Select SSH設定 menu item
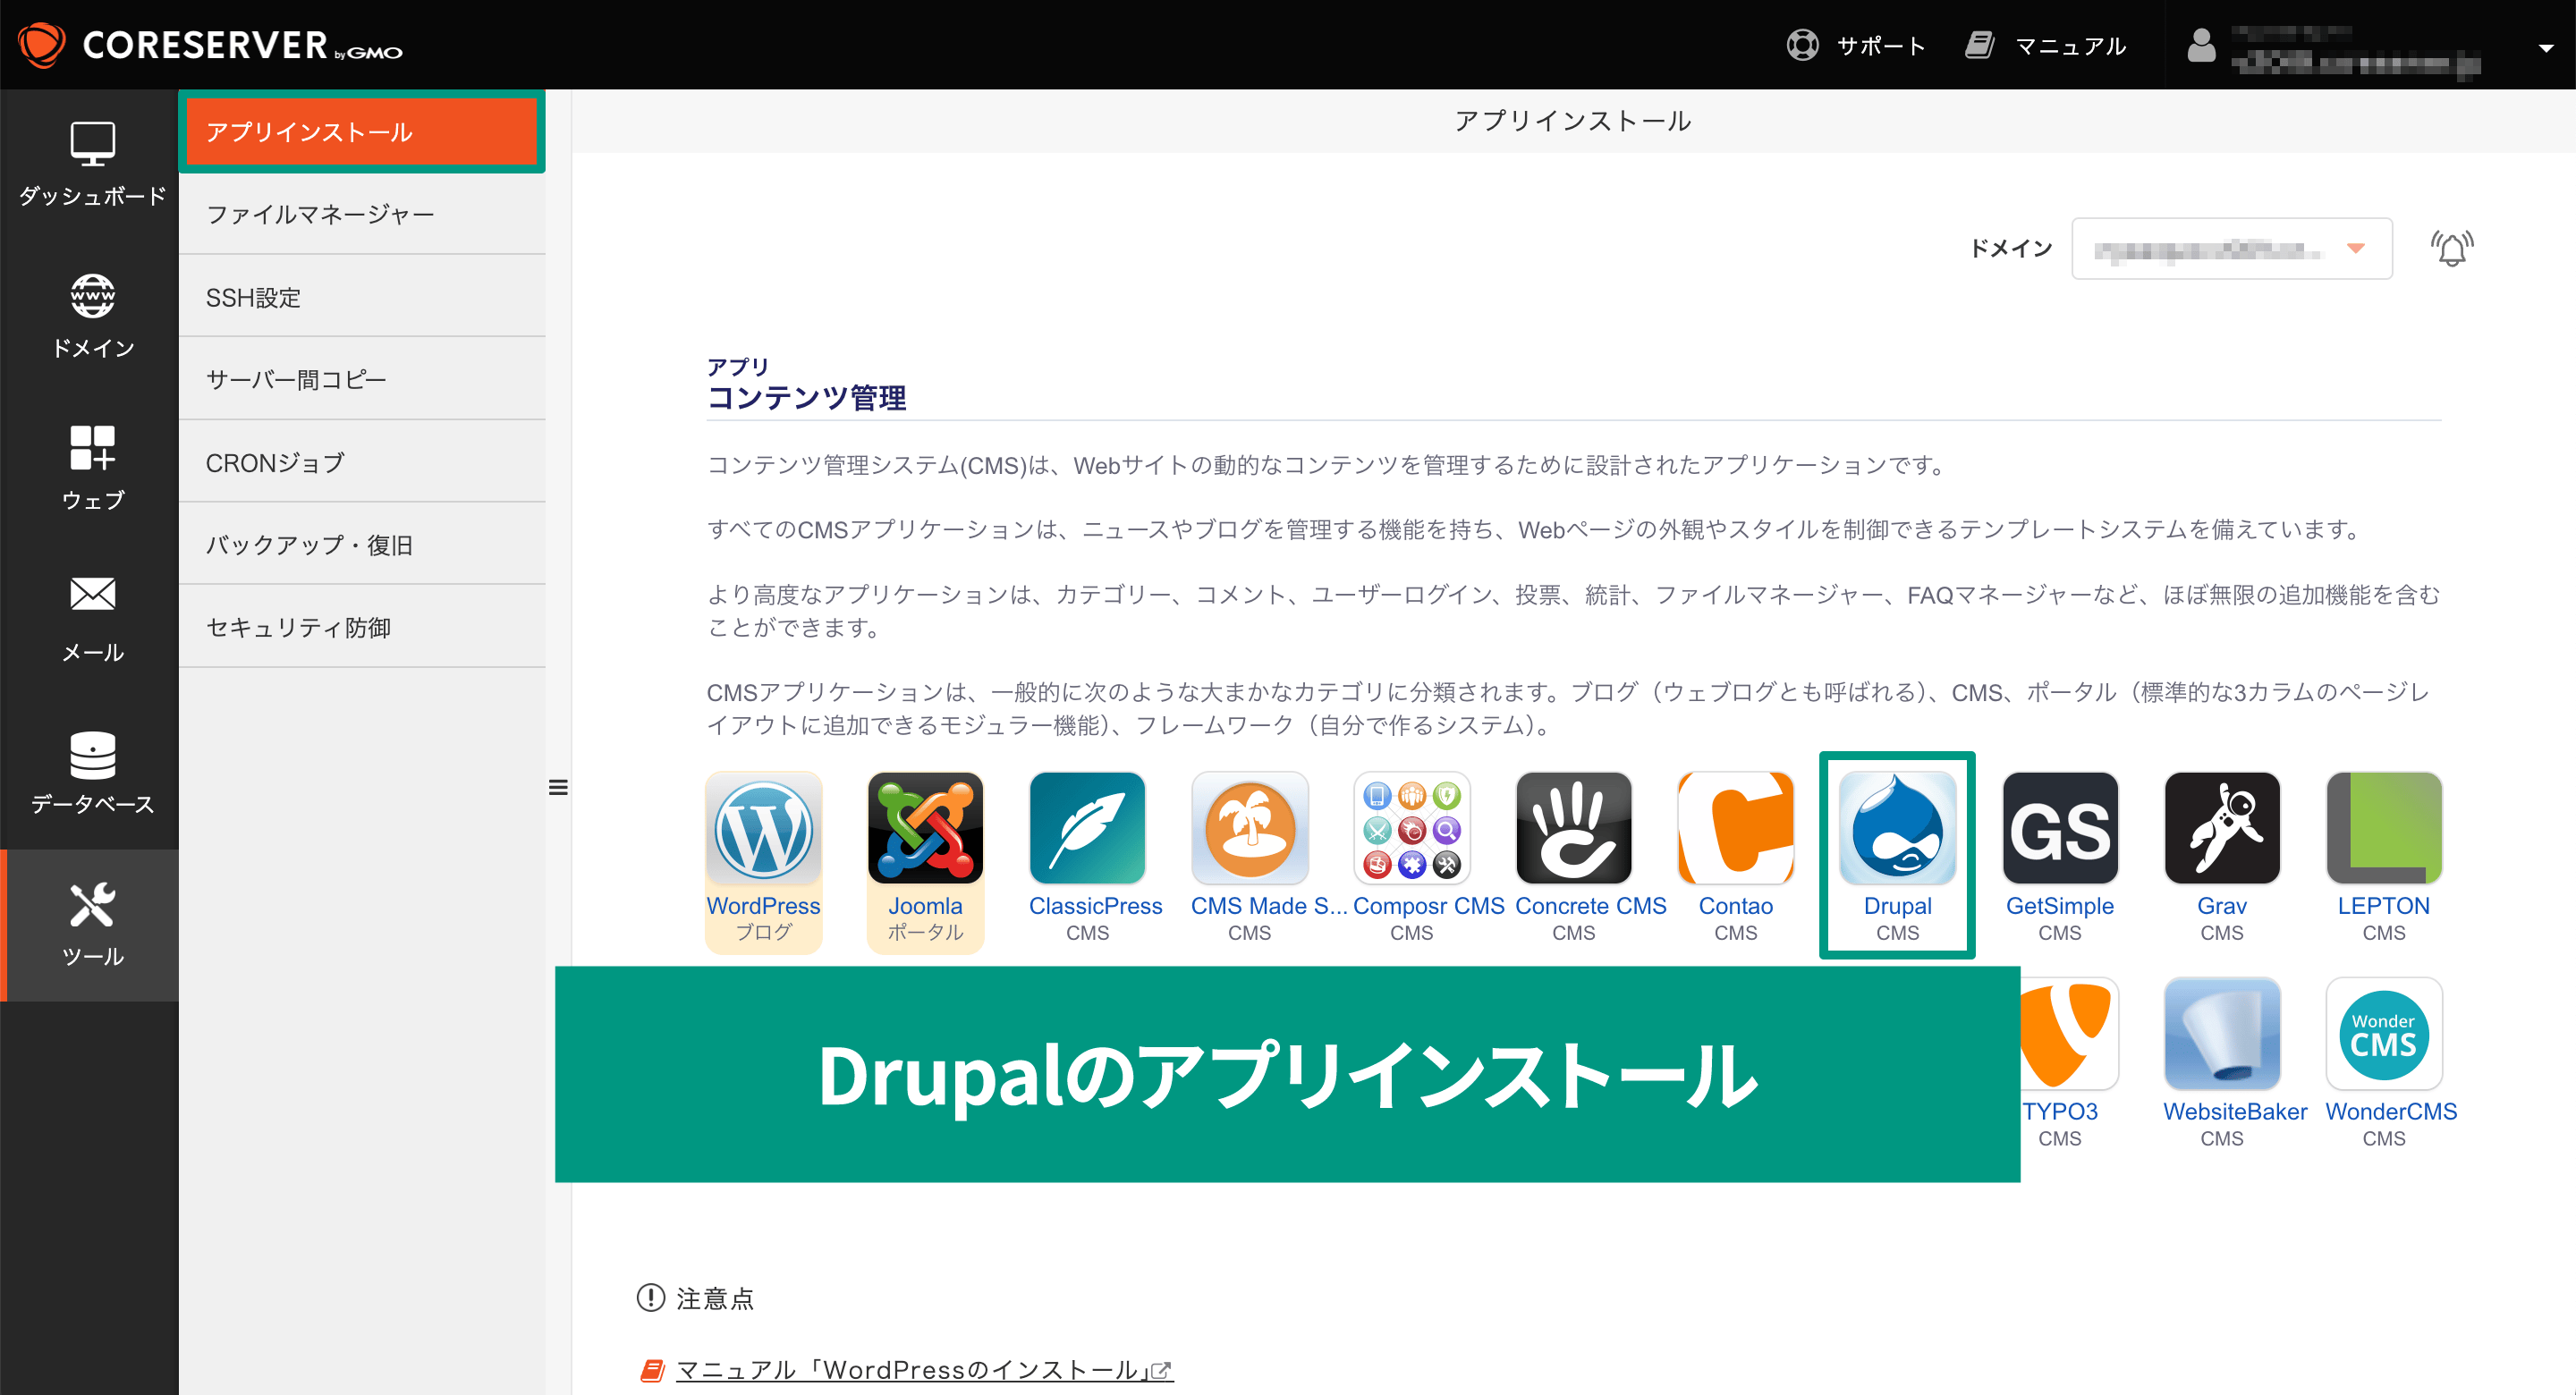Viewport: 2576px width, 1395px height. pos(362,297)
